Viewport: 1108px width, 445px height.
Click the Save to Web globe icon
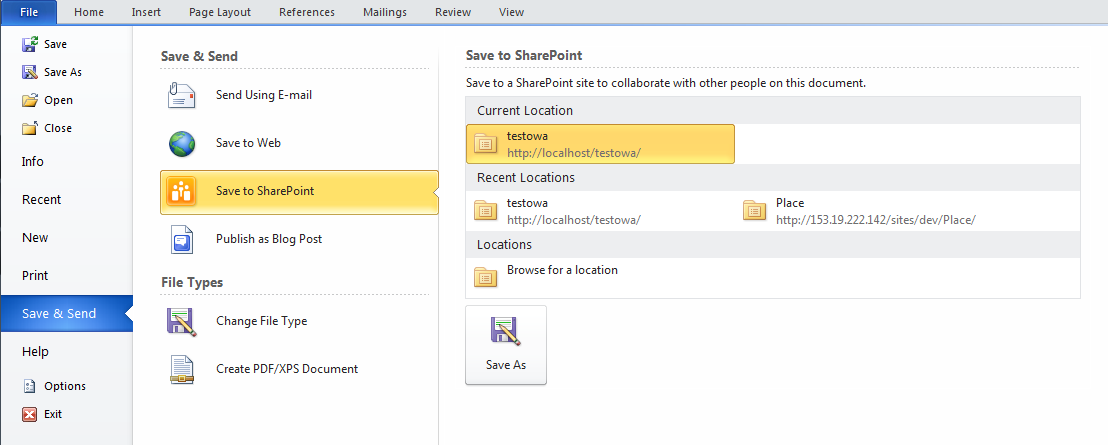(182, 143)
